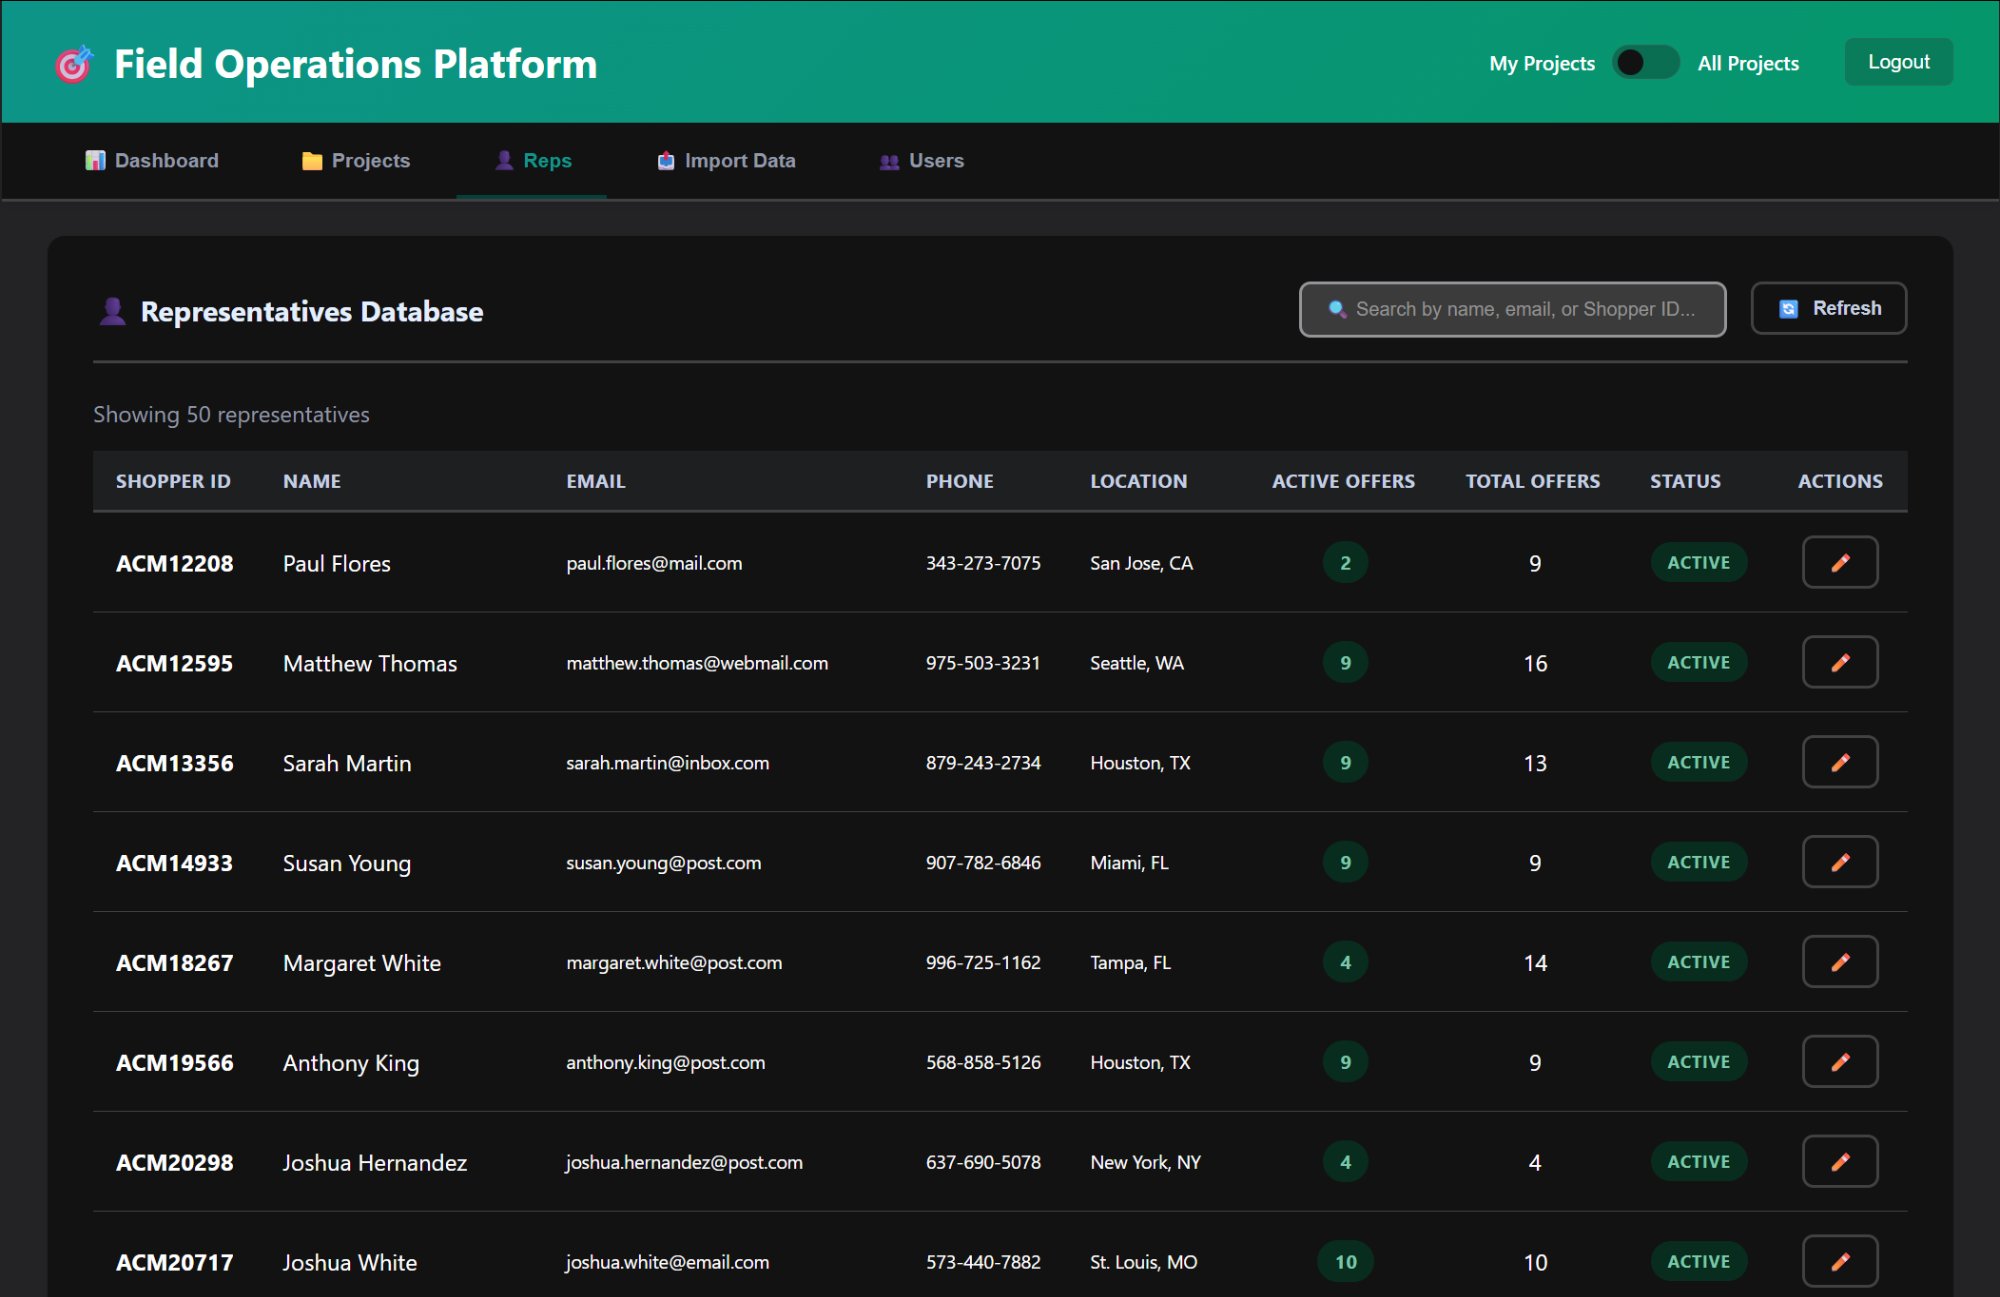Click the Name column header
This screenshot has height=1297, width=2000.
[x=312, y=481]
